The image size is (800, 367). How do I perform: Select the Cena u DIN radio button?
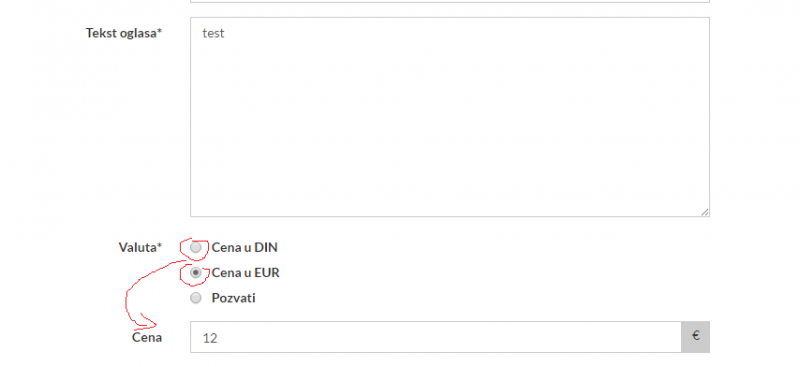click(196, 248)
